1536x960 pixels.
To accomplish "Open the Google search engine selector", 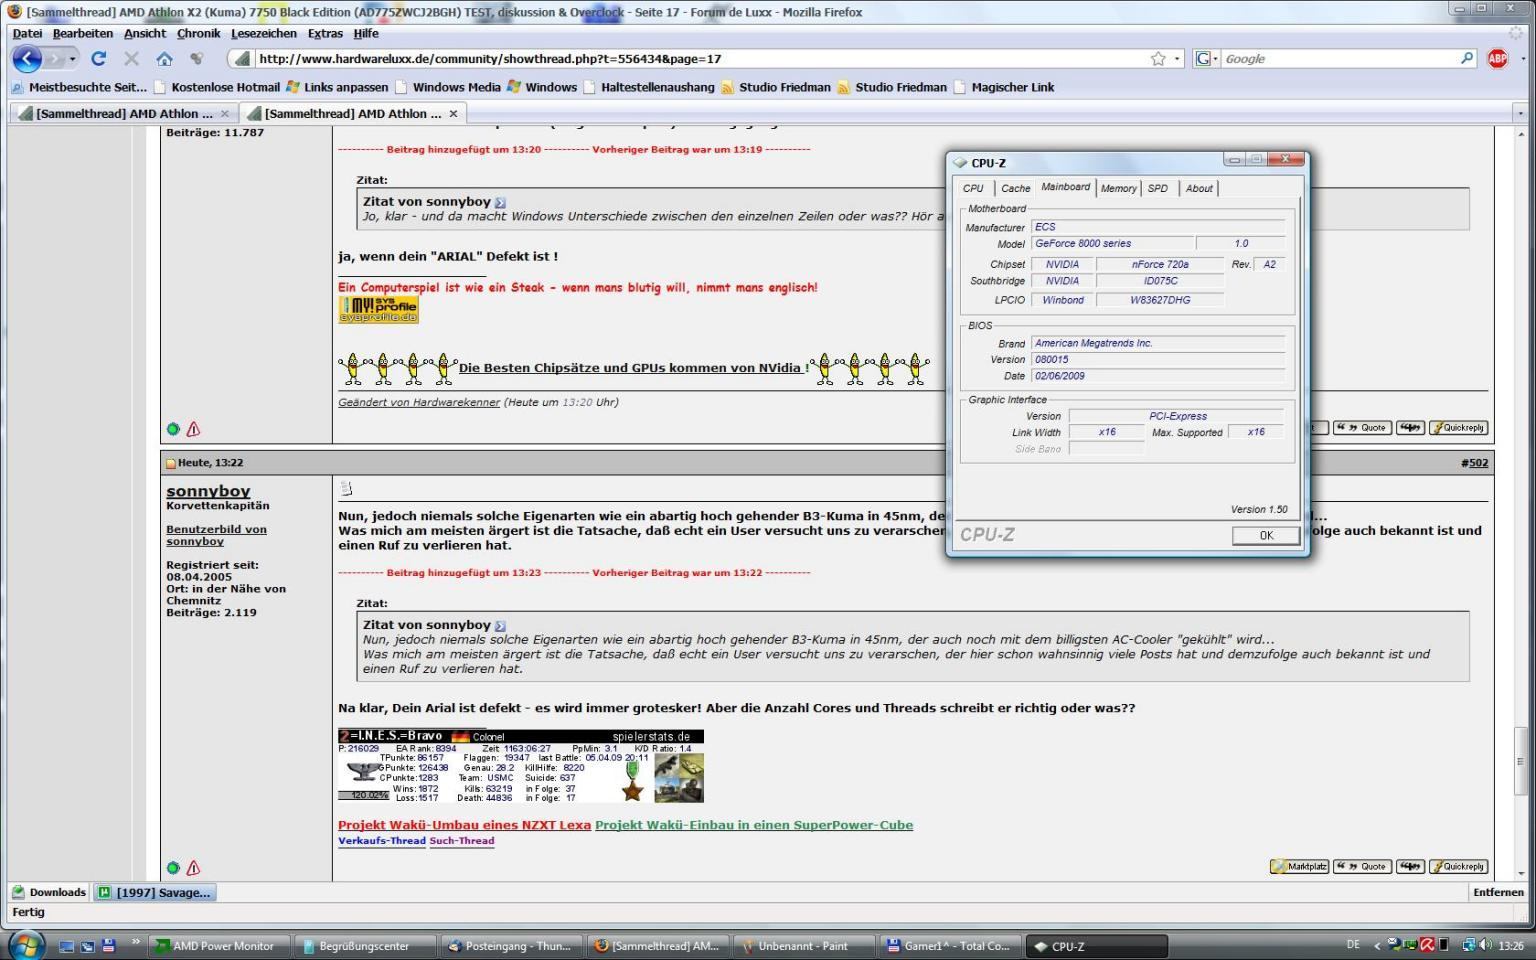I will [1208, 59].
